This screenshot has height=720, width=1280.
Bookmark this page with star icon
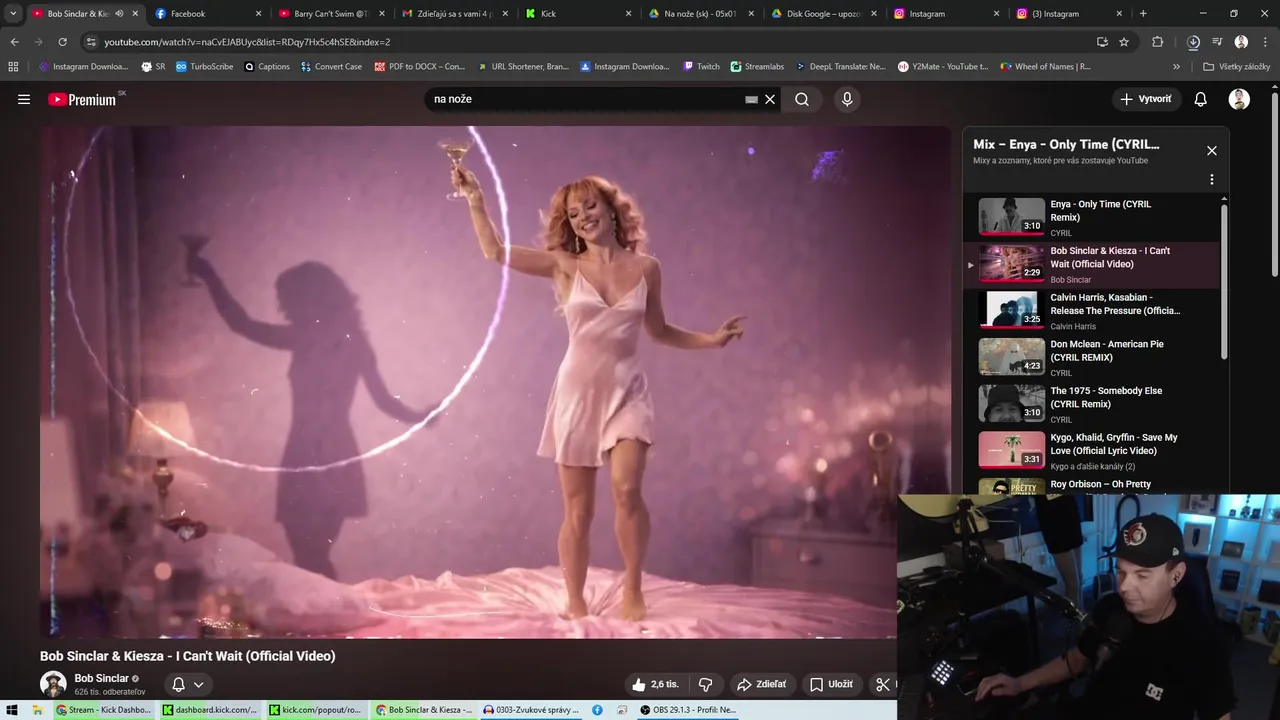1124,42
